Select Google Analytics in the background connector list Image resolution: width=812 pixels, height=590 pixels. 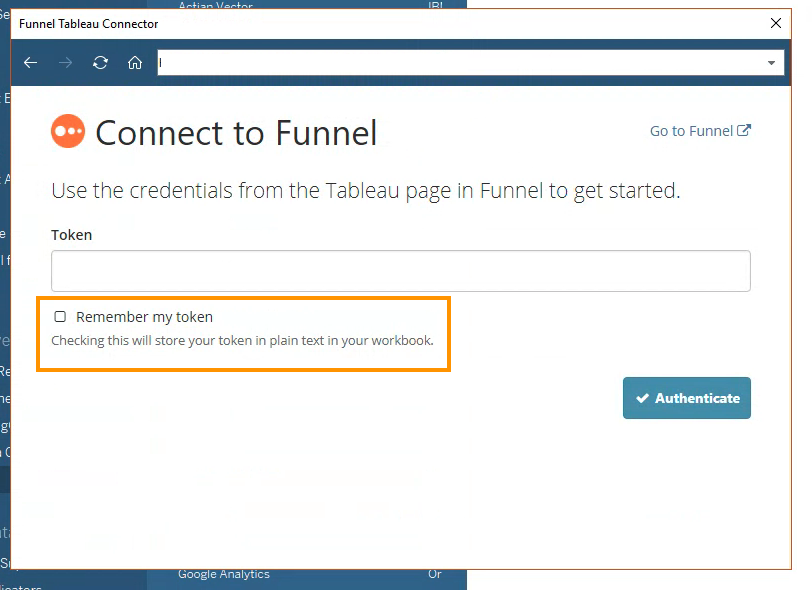click(x=224, y=574)
